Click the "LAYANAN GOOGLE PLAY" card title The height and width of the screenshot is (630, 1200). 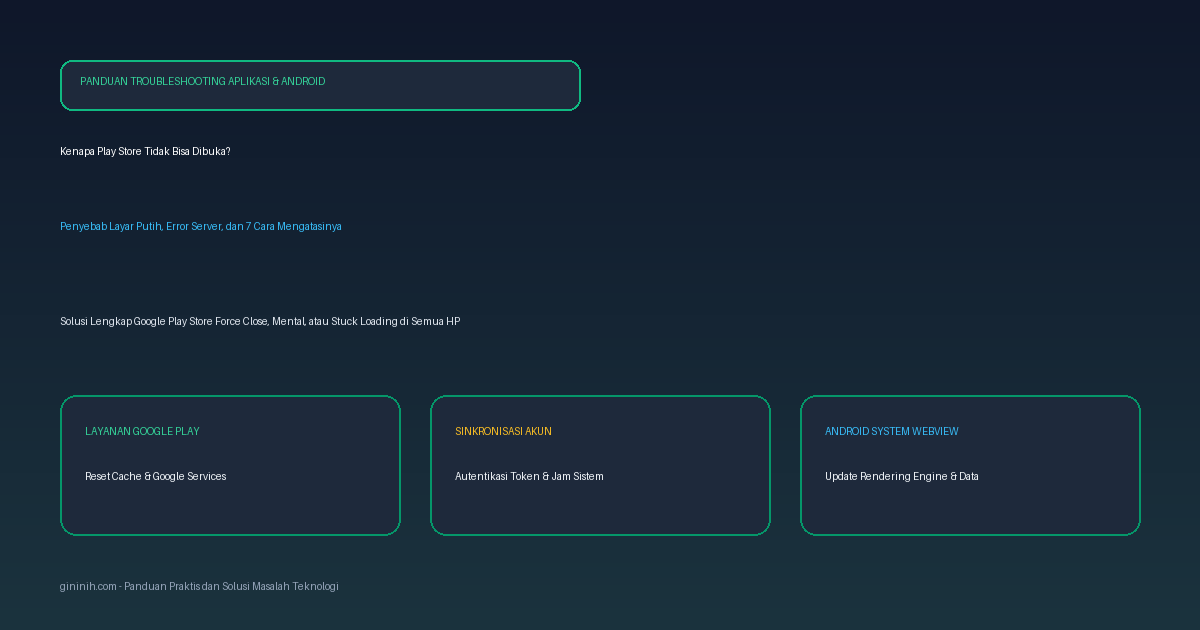(x=142, y=431)
